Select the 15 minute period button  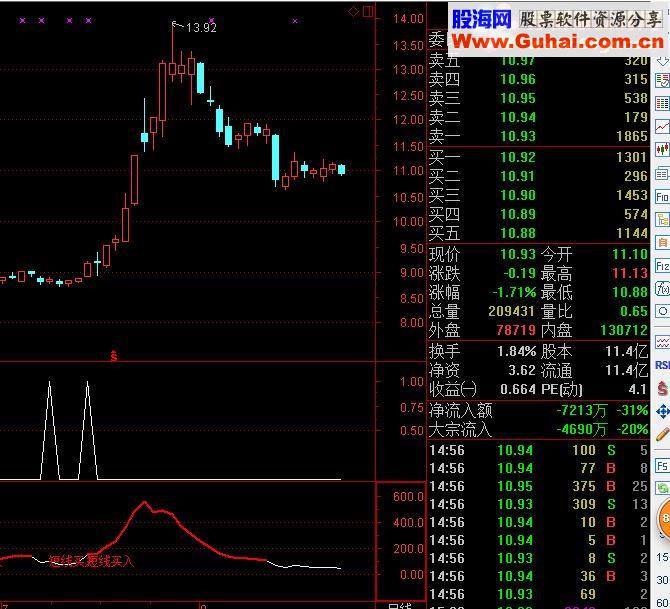[x=662, y=557]
